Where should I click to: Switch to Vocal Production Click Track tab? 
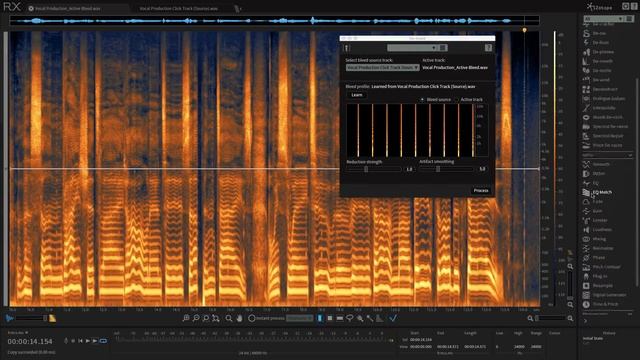click(x=178, y=8)
